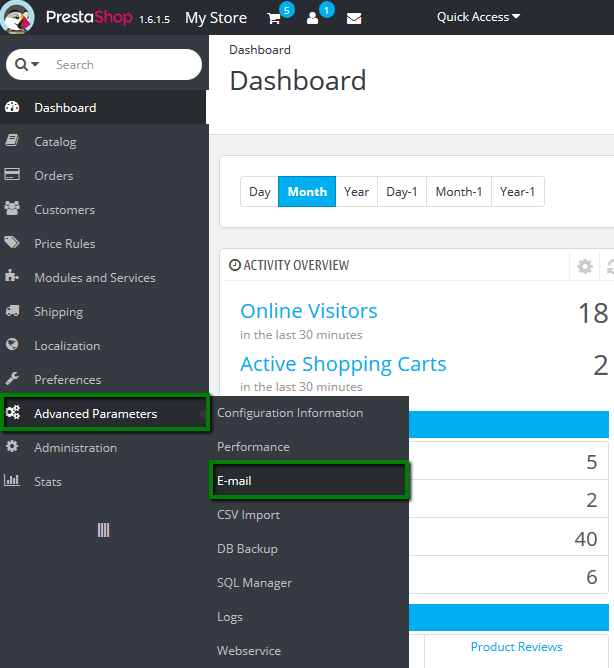Select the Year period tab
Screen dimensions: 614x668
click(356, 192)
